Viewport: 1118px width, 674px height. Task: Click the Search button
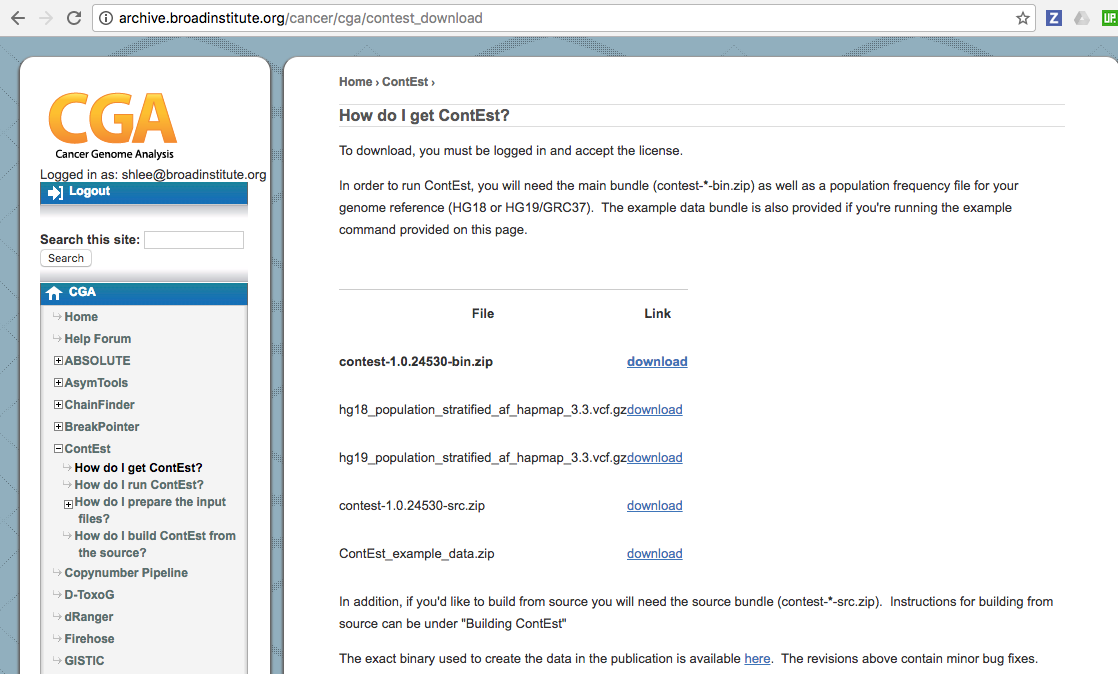(66, 258)
